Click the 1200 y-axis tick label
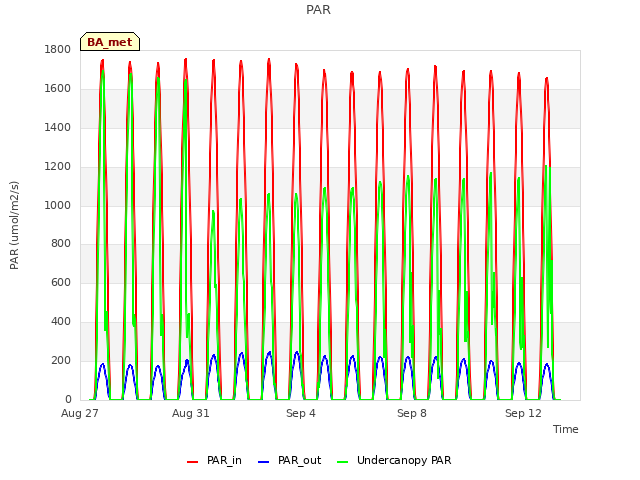640x480 pixels. pyautogui.click(x=58, y=166)
